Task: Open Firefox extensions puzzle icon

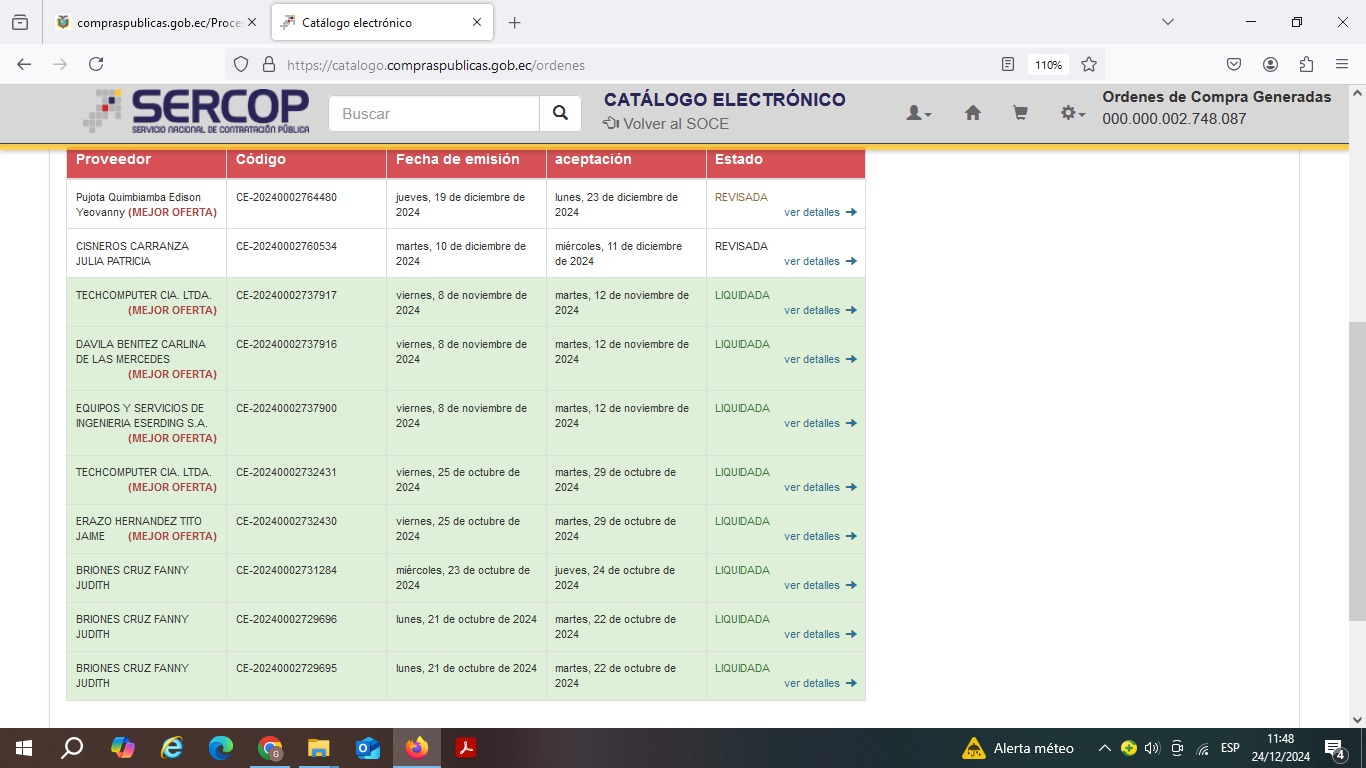Action: pyautogui.click(x=1306, y=64)
